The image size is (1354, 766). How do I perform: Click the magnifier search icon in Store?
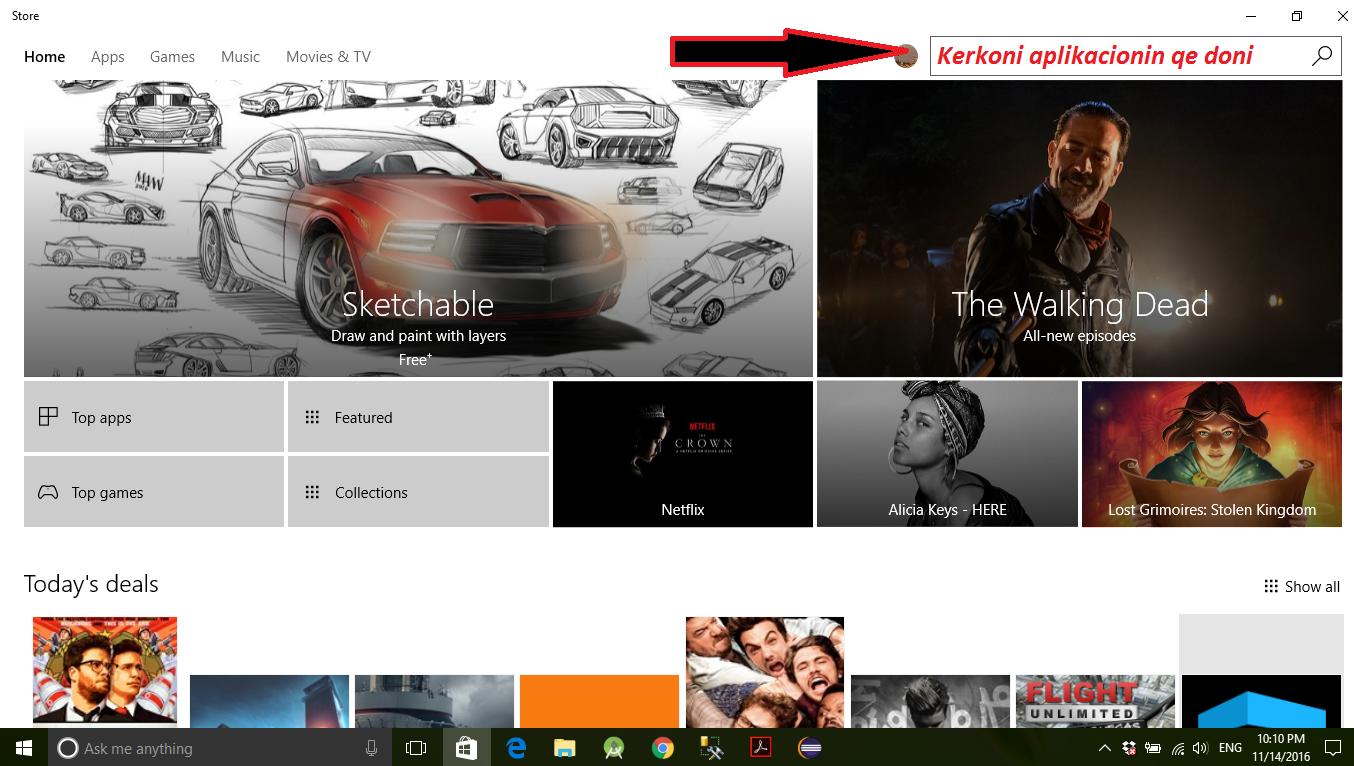(1322, 56)
